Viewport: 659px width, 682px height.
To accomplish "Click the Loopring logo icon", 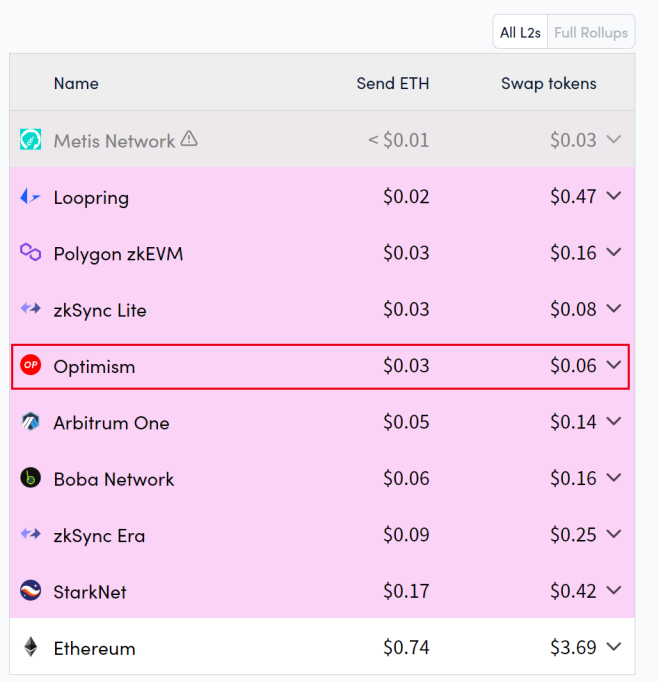I will (30, 197).
